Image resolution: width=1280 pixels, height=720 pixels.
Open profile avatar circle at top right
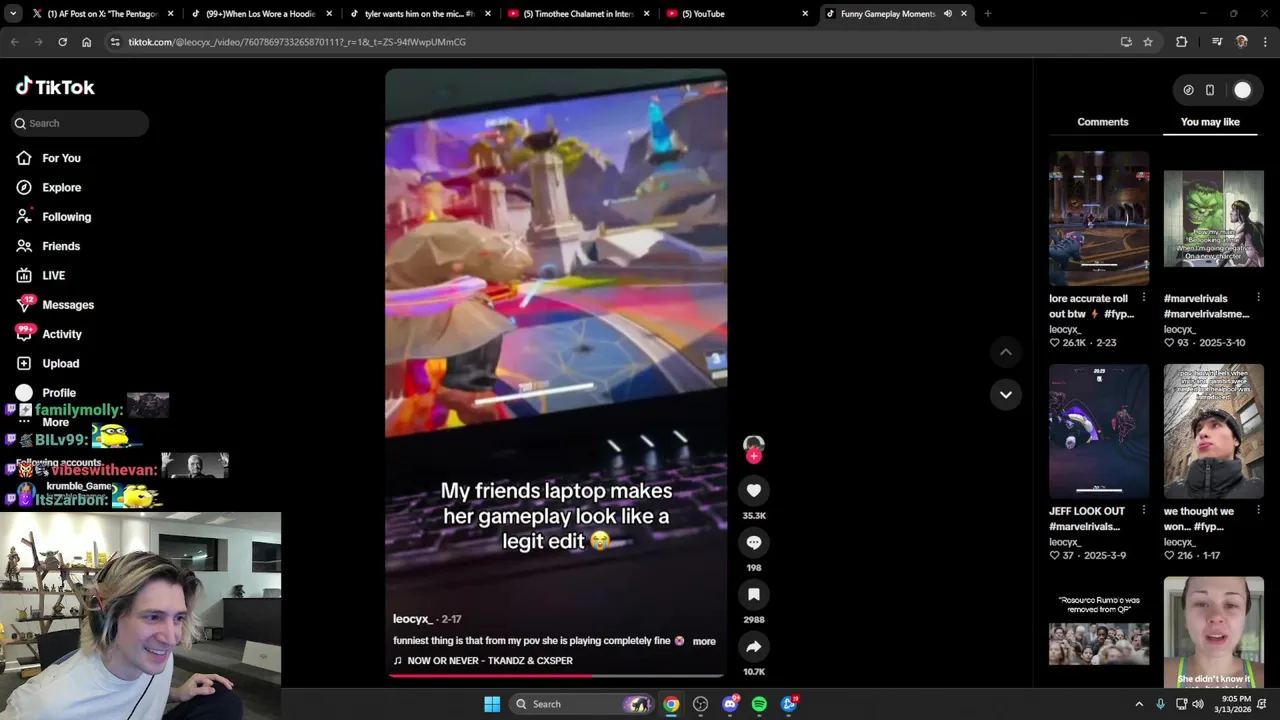pos(1242,90)
